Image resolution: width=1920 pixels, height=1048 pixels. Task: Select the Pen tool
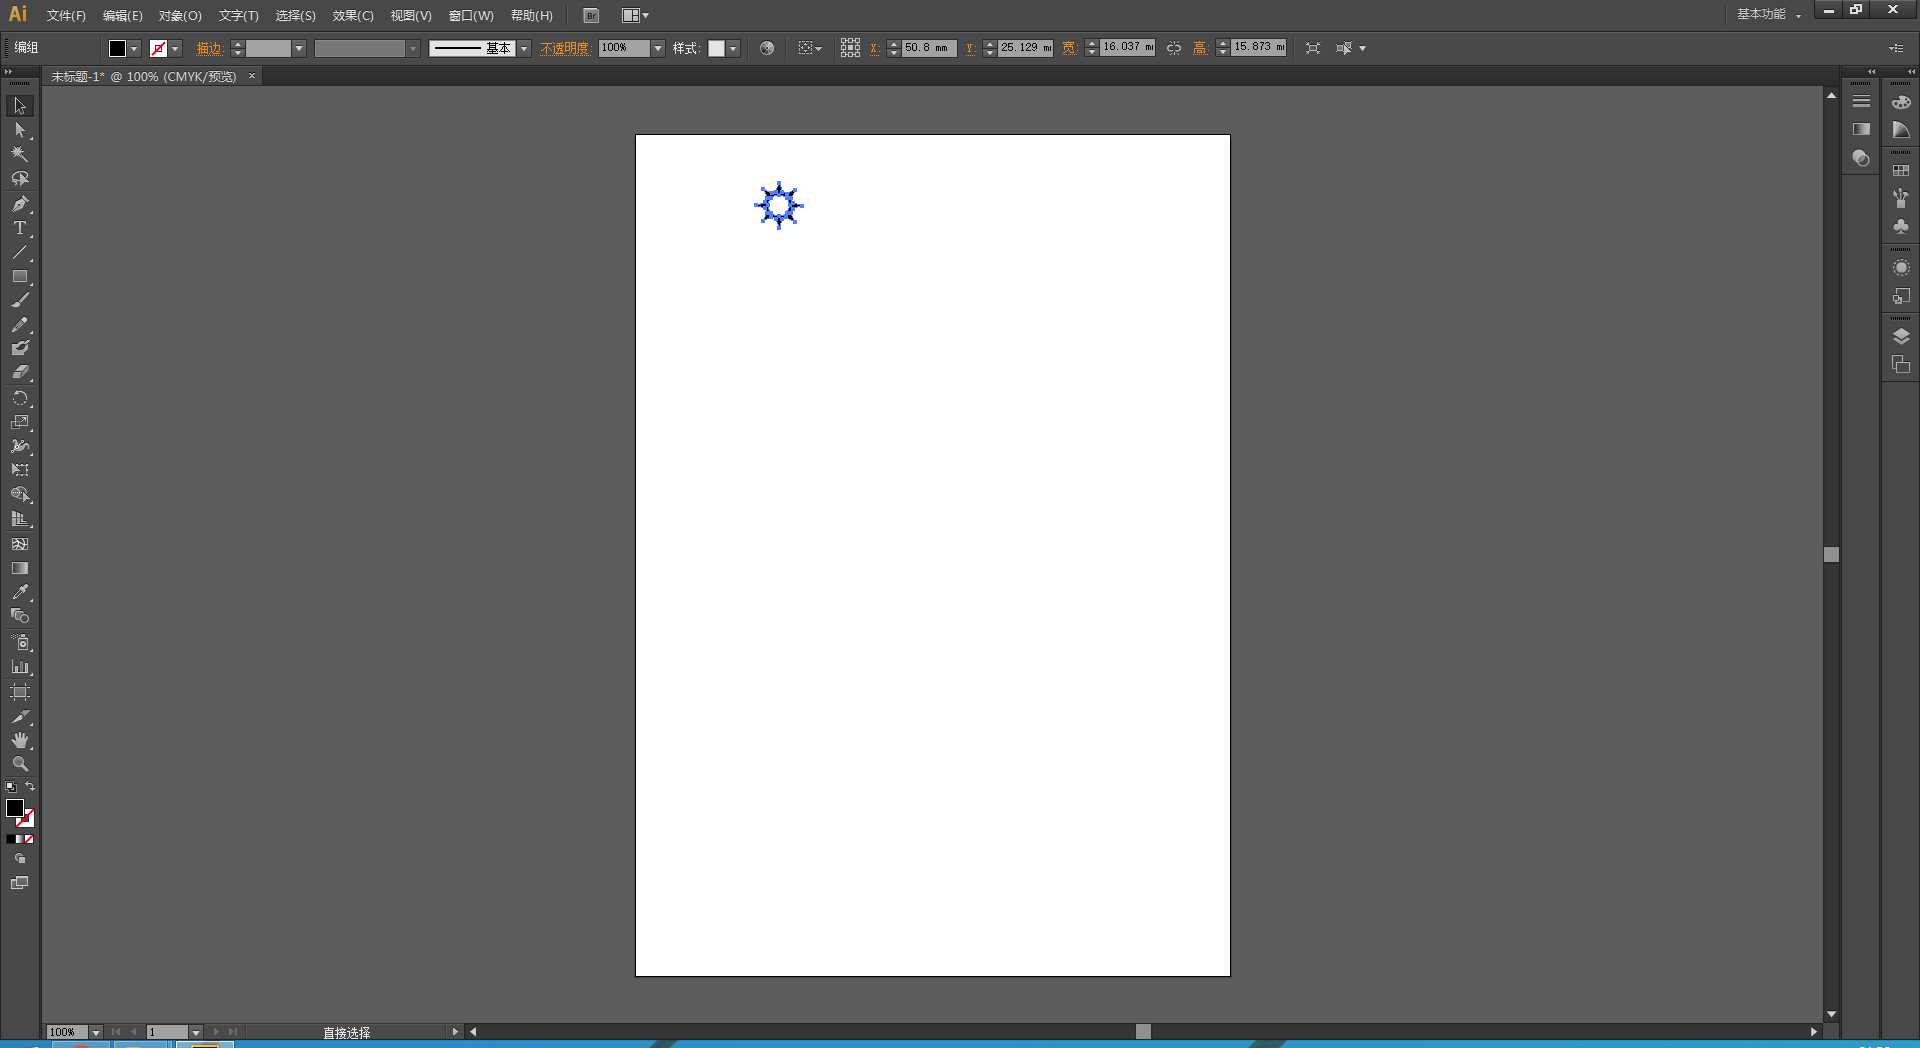20,203
